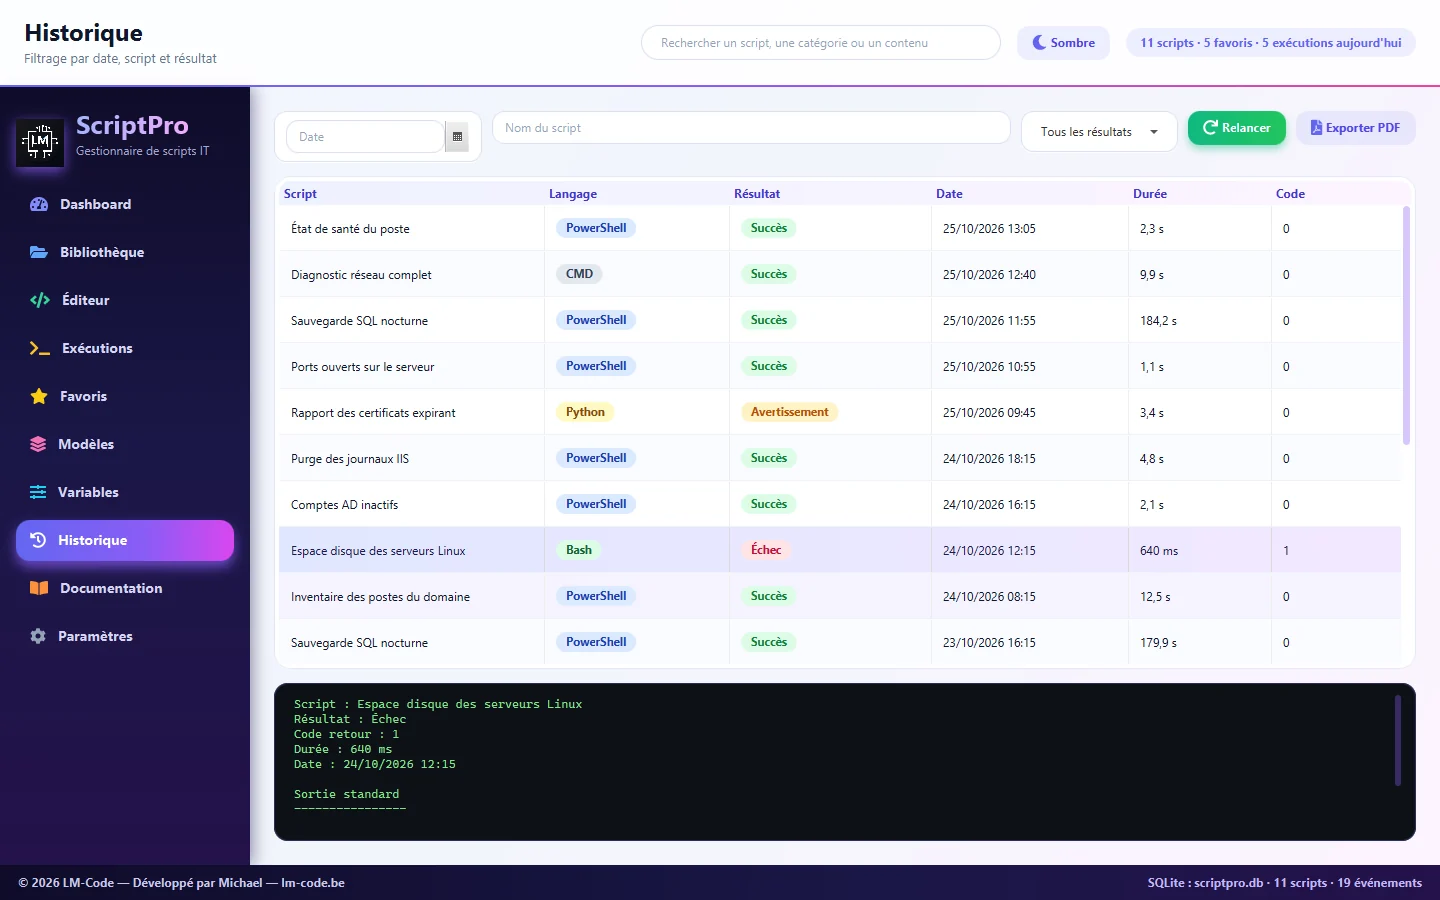This screenshot has height=900, width=1440.
Task: Open the calendar picker beside Date field
Action: (x=457, y=137)
